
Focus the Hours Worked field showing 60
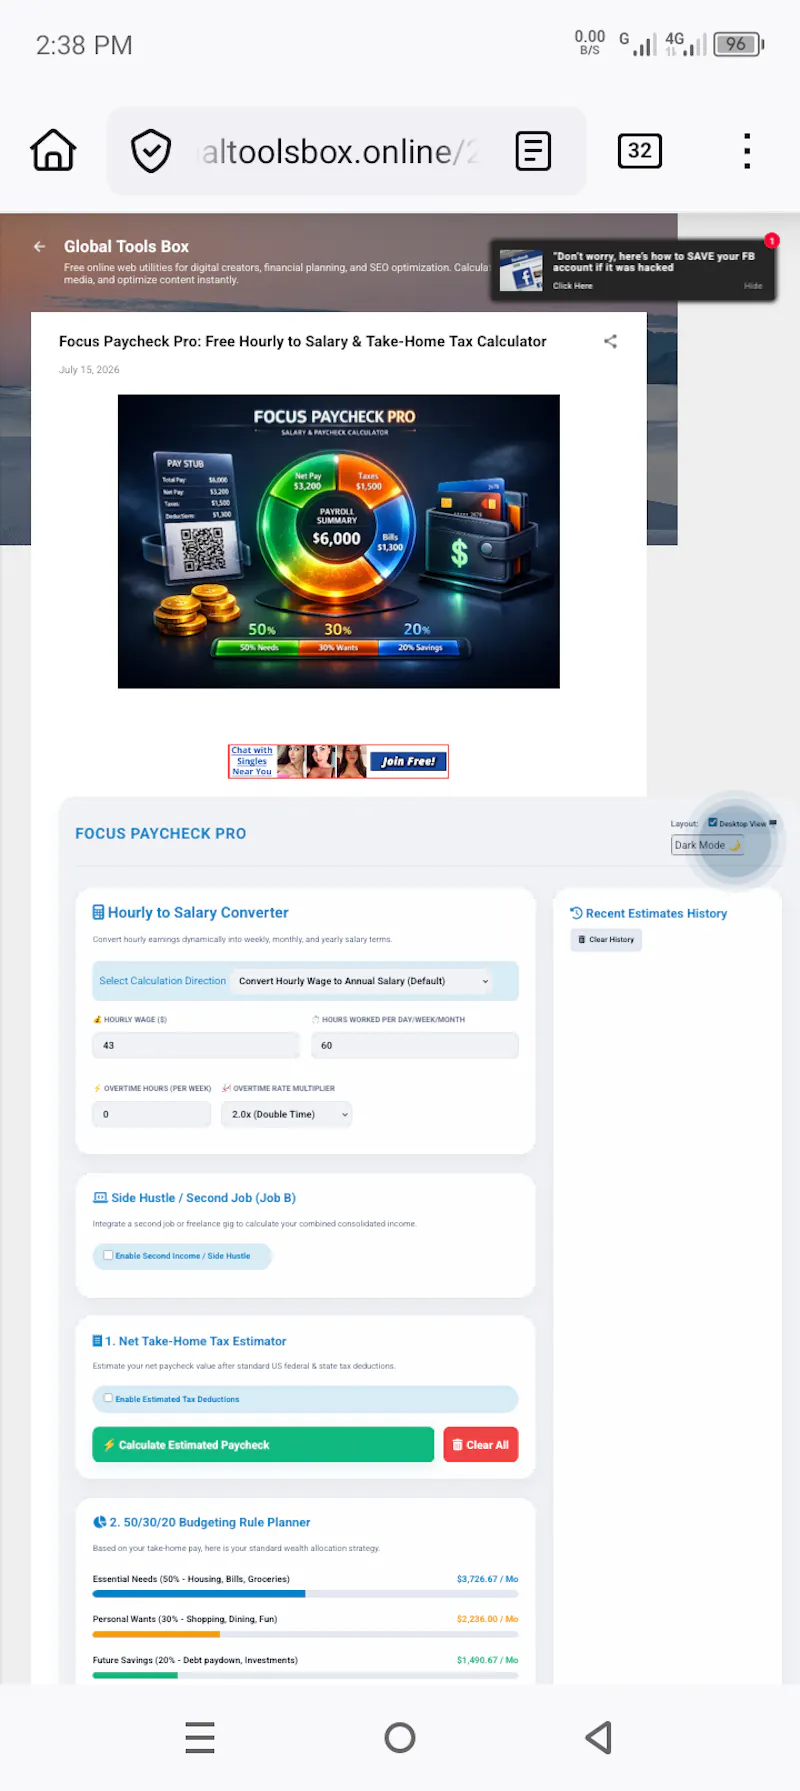(415, 1045)
